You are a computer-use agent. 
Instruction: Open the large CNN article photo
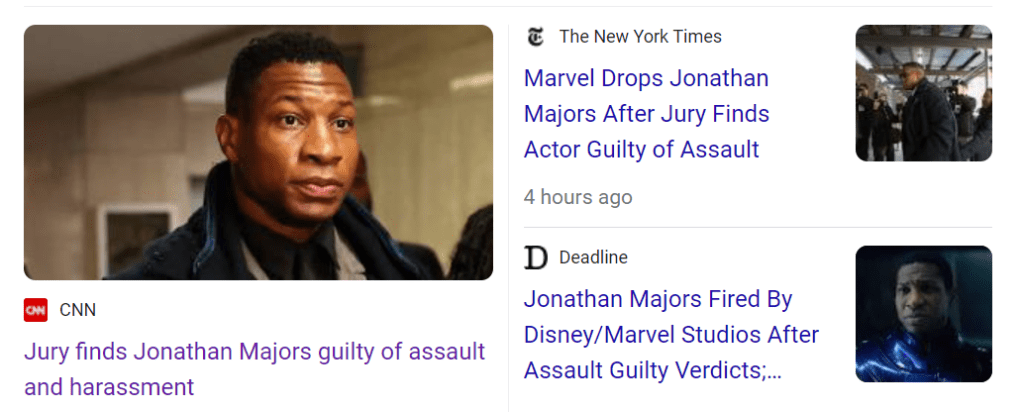click(x=258, y=152)
